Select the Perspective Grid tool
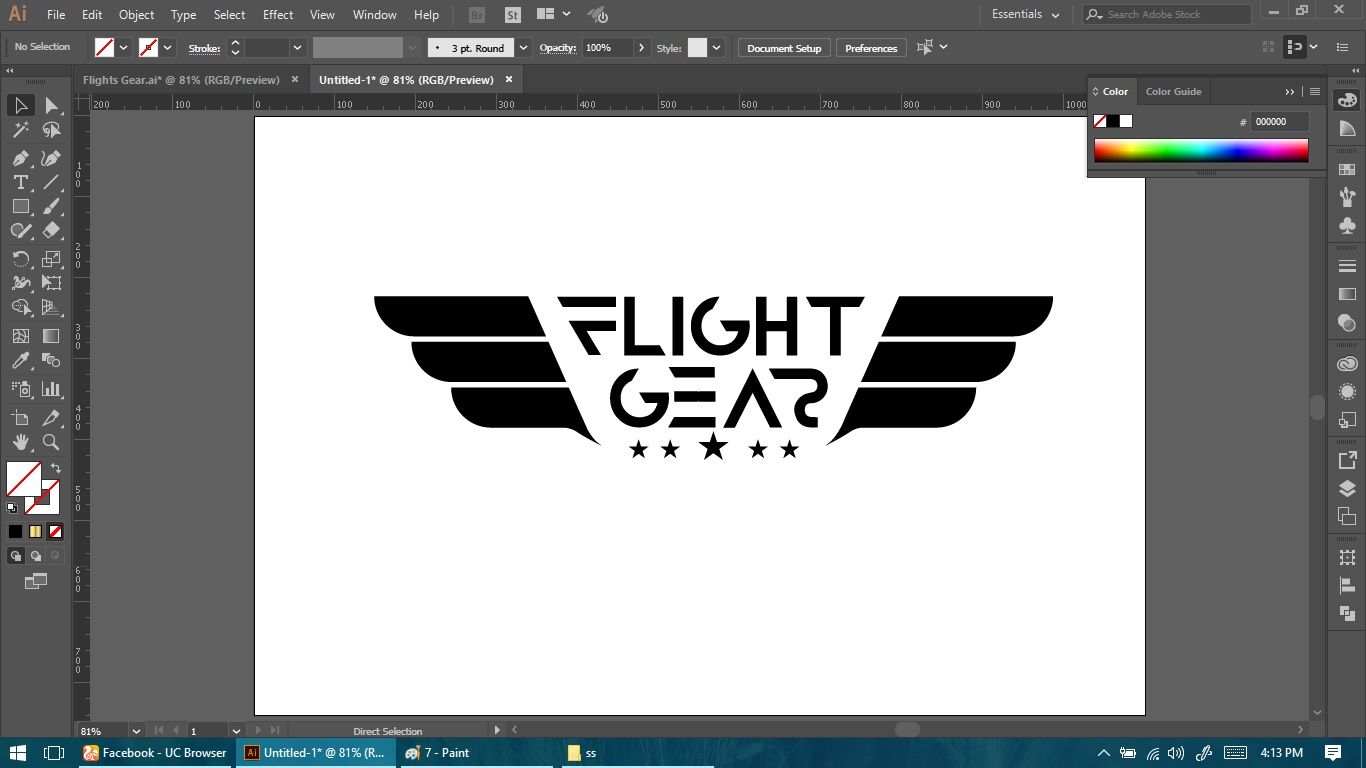1366x768 pixels. click(x=52, y=308)
